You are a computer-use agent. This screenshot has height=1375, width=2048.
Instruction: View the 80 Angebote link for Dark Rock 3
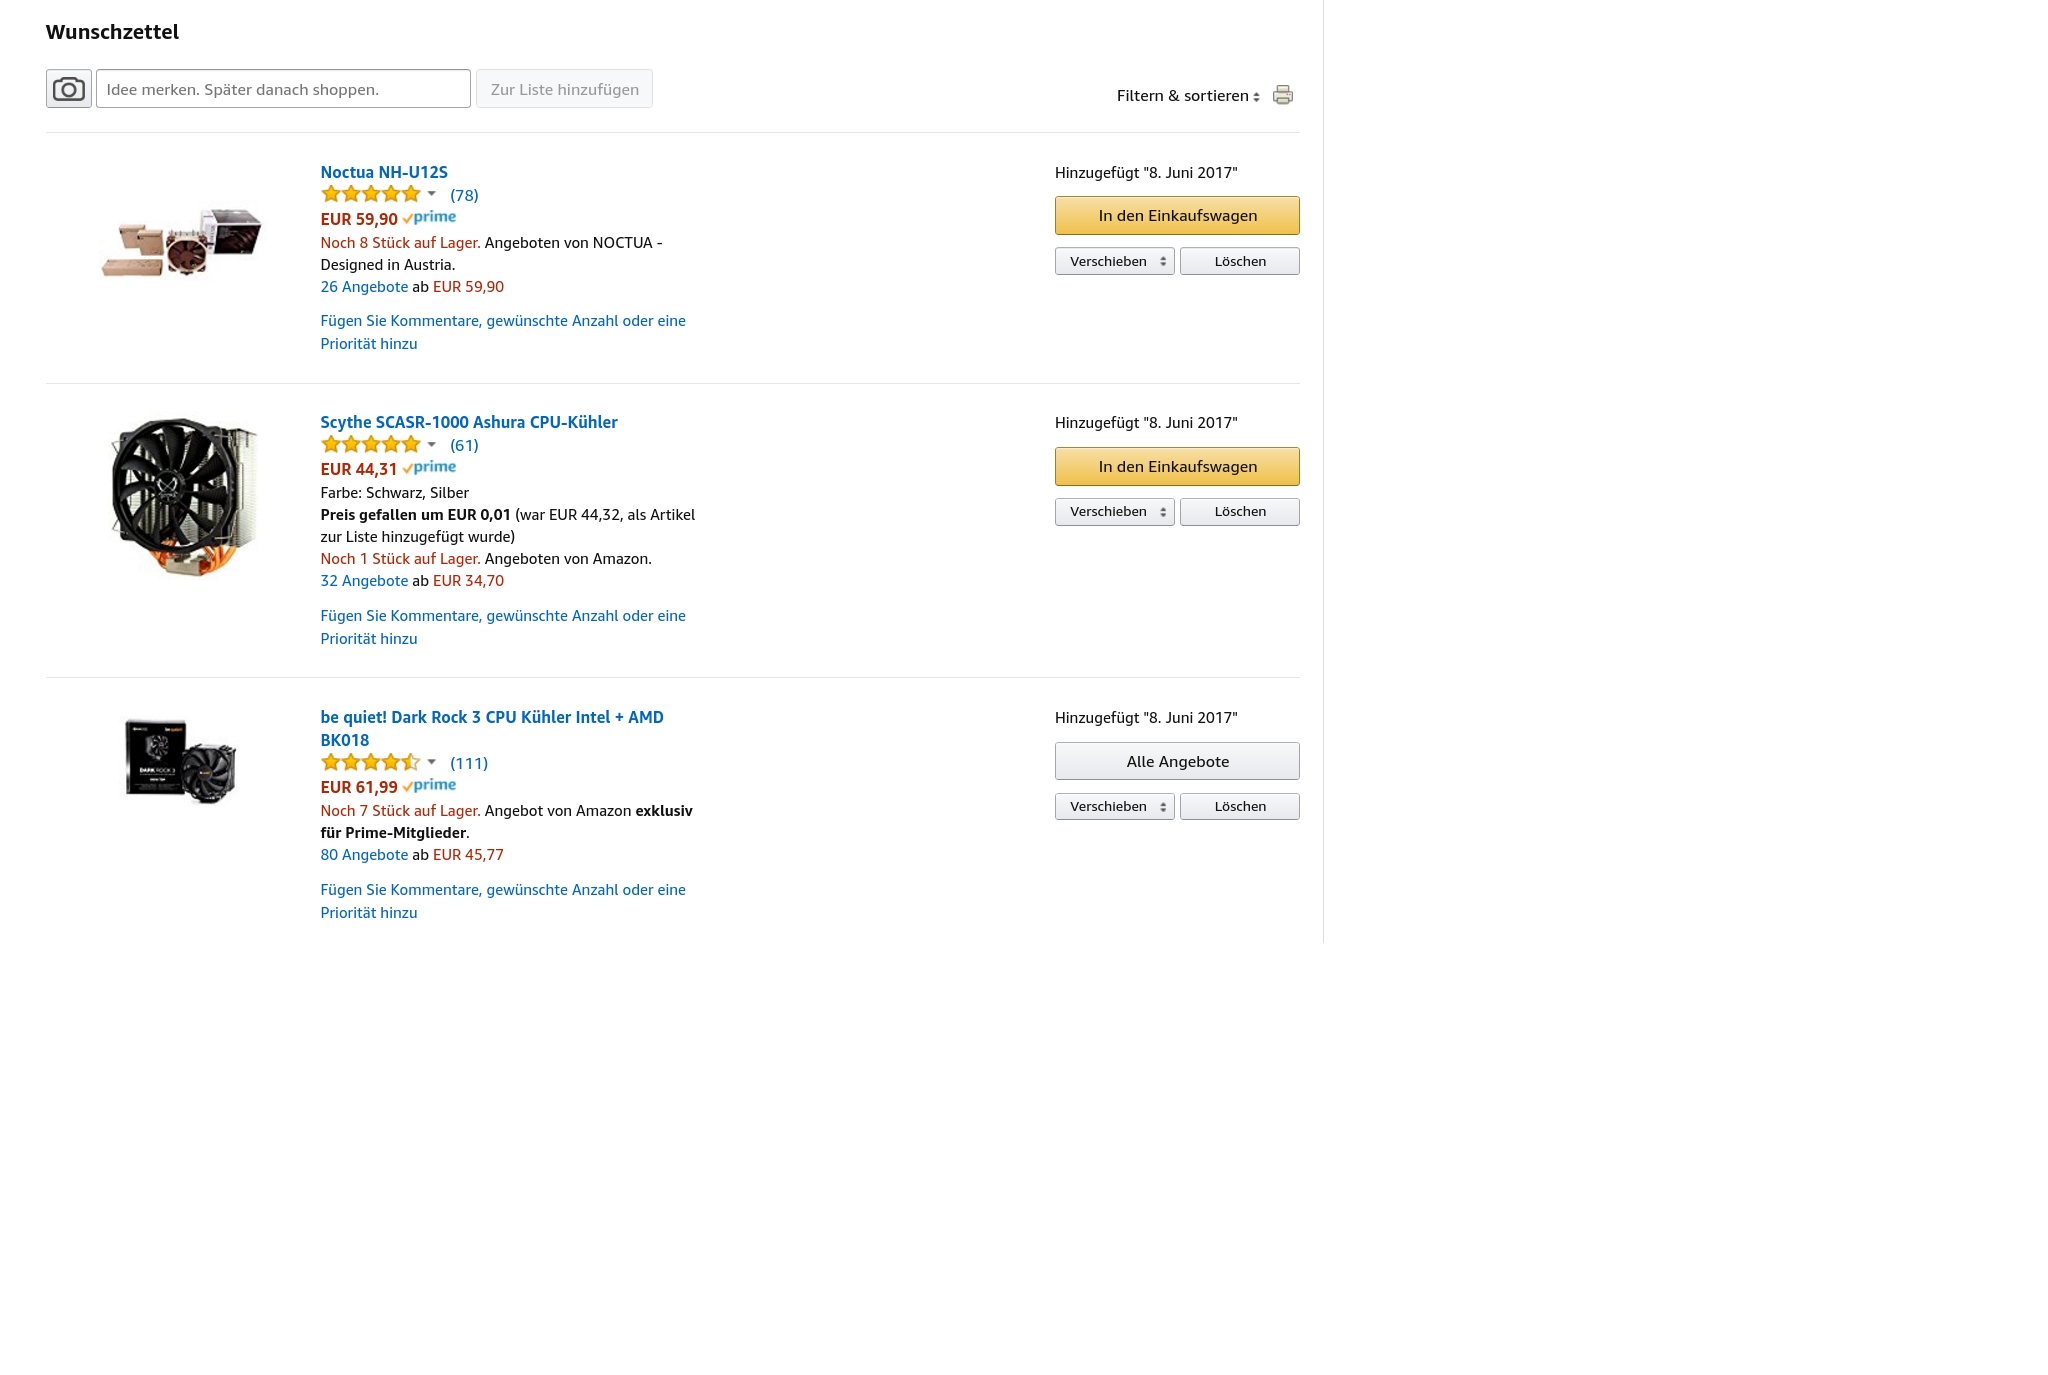coord(364,855)
